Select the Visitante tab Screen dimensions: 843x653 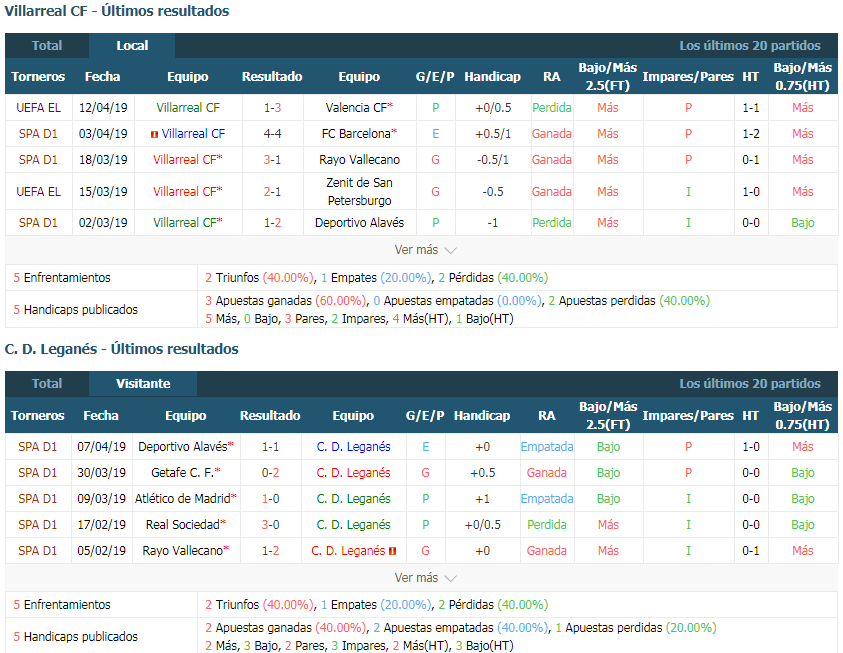(143, 384)
